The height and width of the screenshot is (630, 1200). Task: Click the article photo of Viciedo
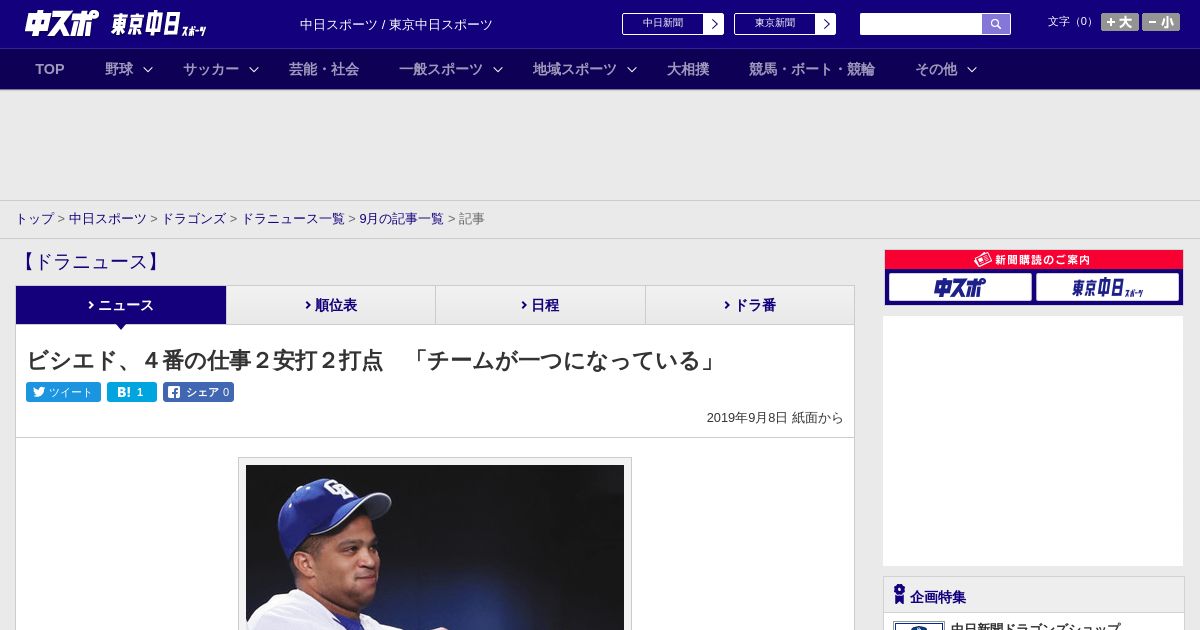tap(435, 547)
